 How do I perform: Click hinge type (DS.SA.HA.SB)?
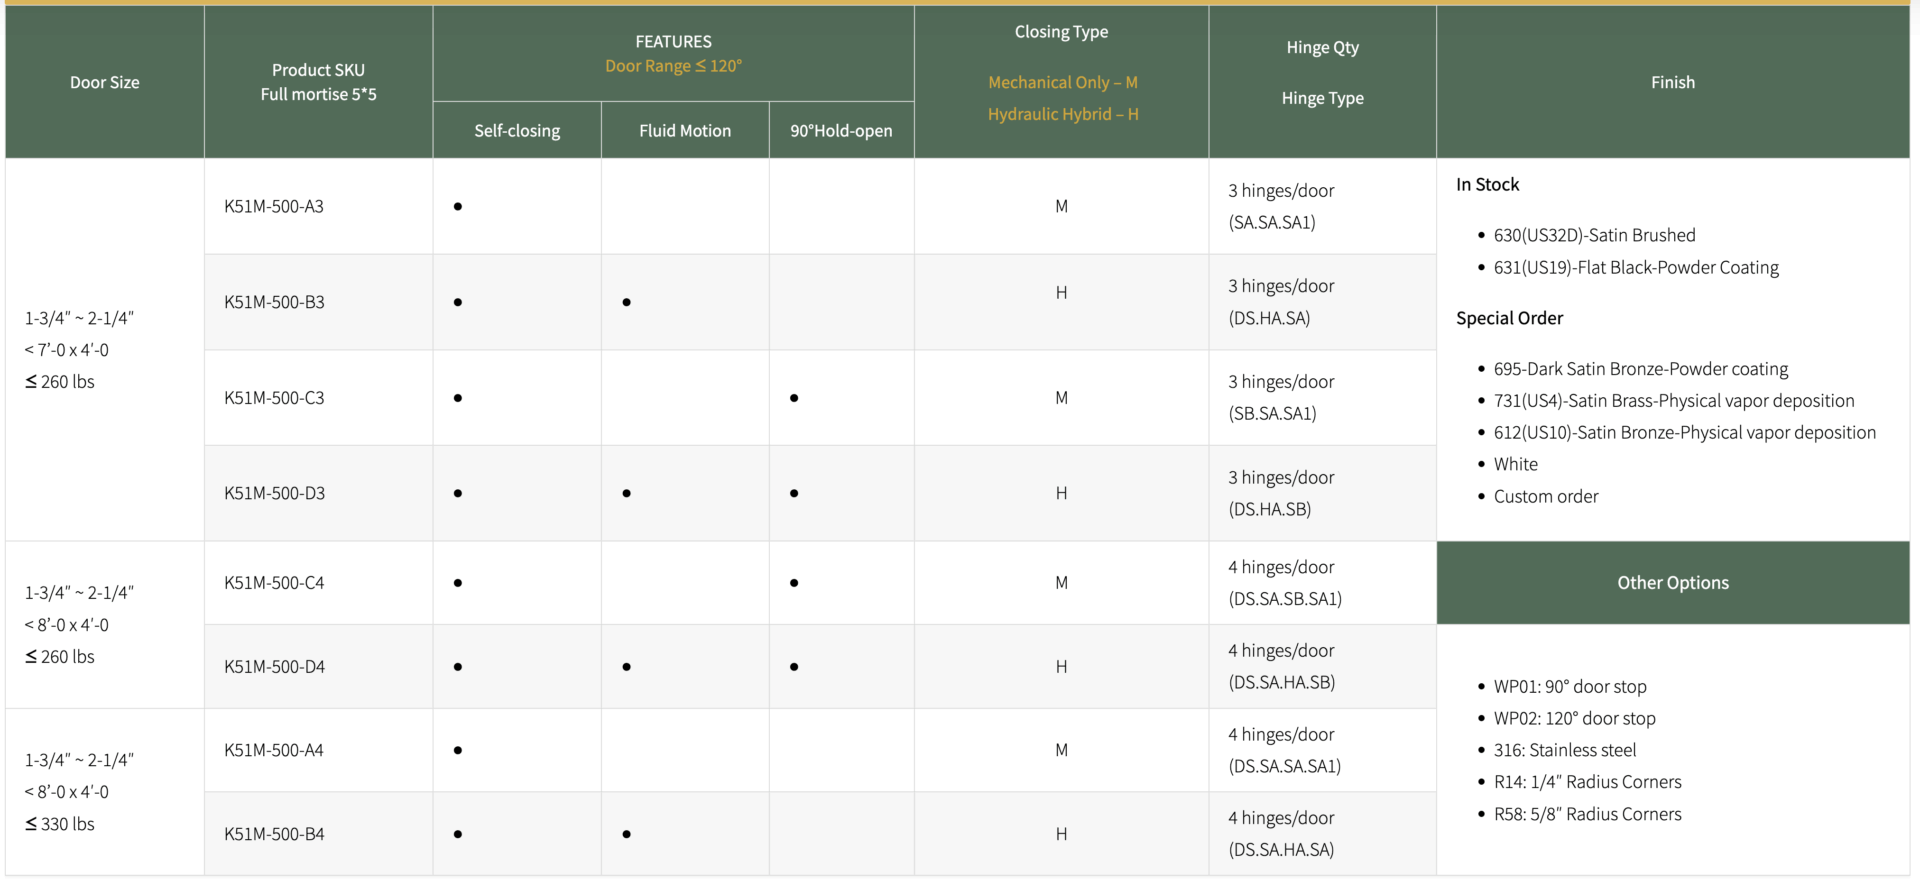[x=1282, y=682]
